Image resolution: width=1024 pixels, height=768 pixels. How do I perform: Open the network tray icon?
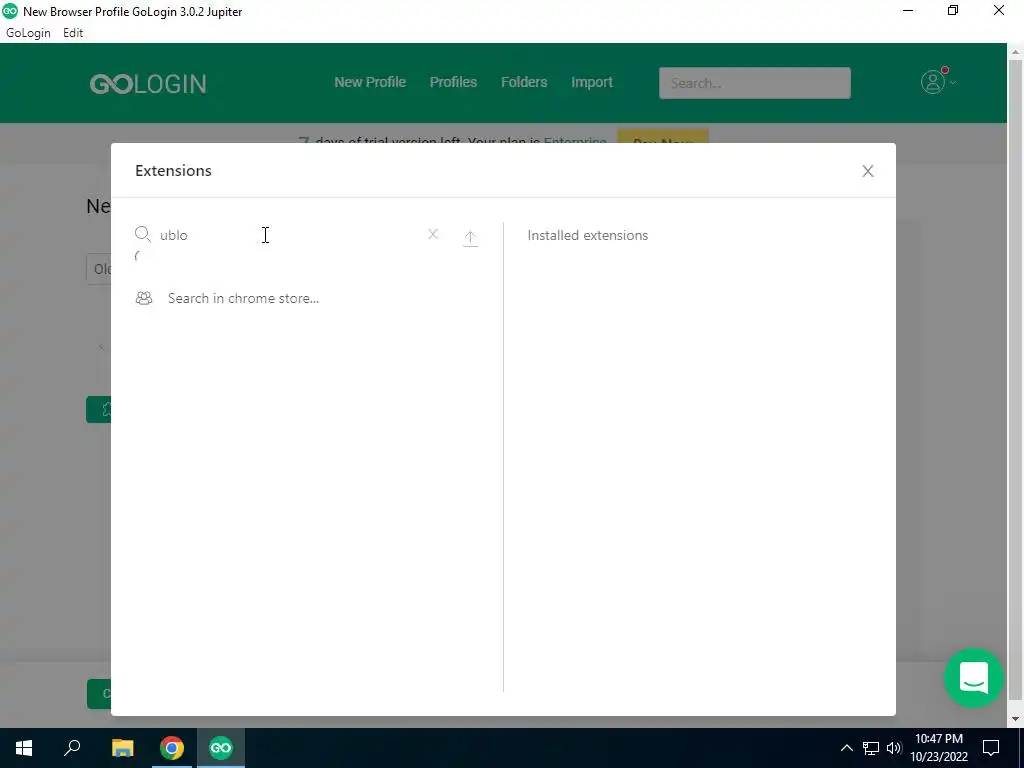click(871, 748)
